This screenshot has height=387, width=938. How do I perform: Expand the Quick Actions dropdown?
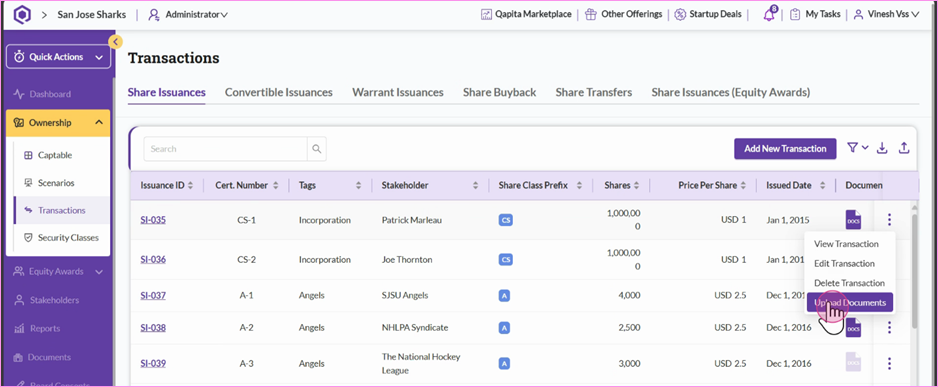[59, 57]
